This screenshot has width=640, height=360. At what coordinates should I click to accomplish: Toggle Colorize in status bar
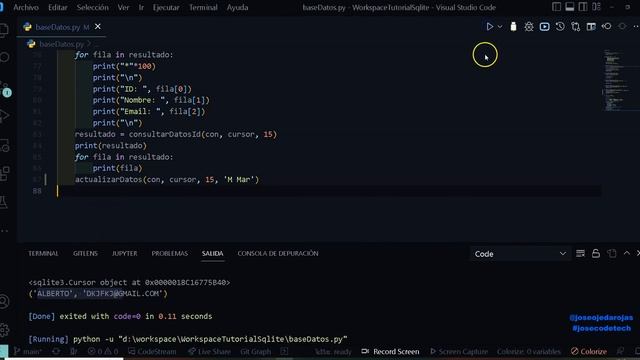589,351
